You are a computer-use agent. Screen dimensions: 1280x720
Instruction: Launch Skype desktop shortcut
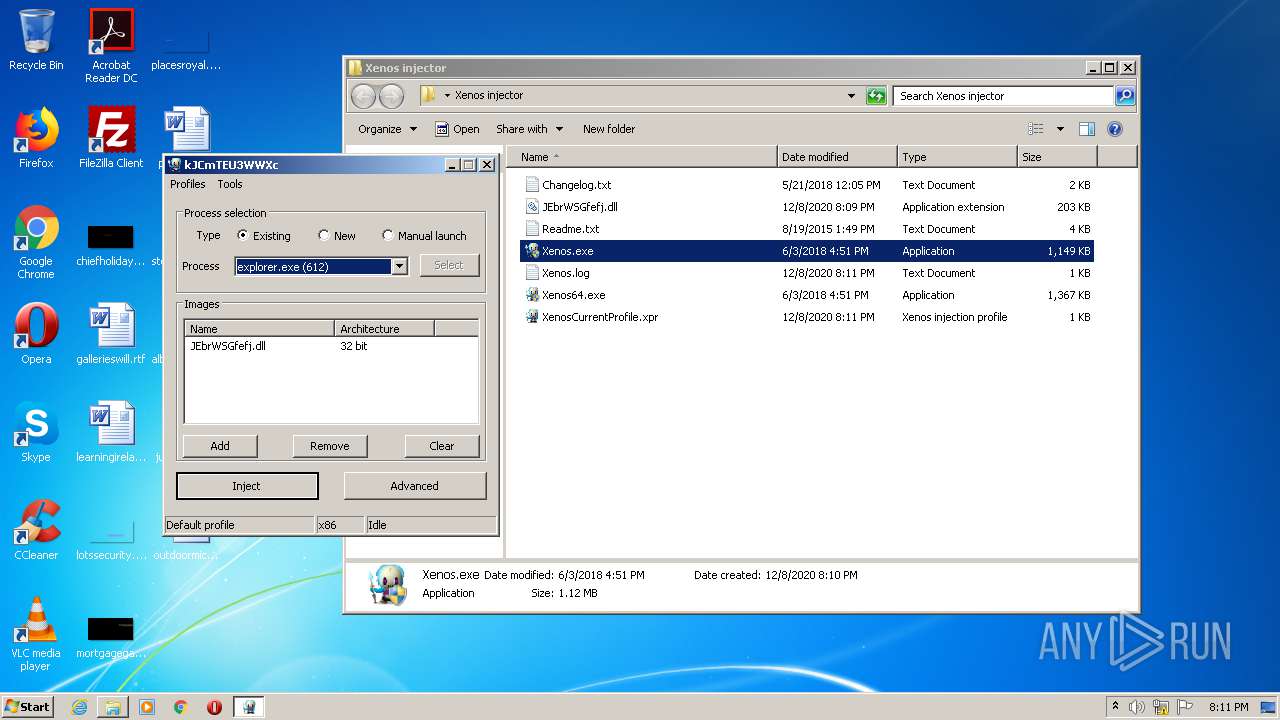36,431
